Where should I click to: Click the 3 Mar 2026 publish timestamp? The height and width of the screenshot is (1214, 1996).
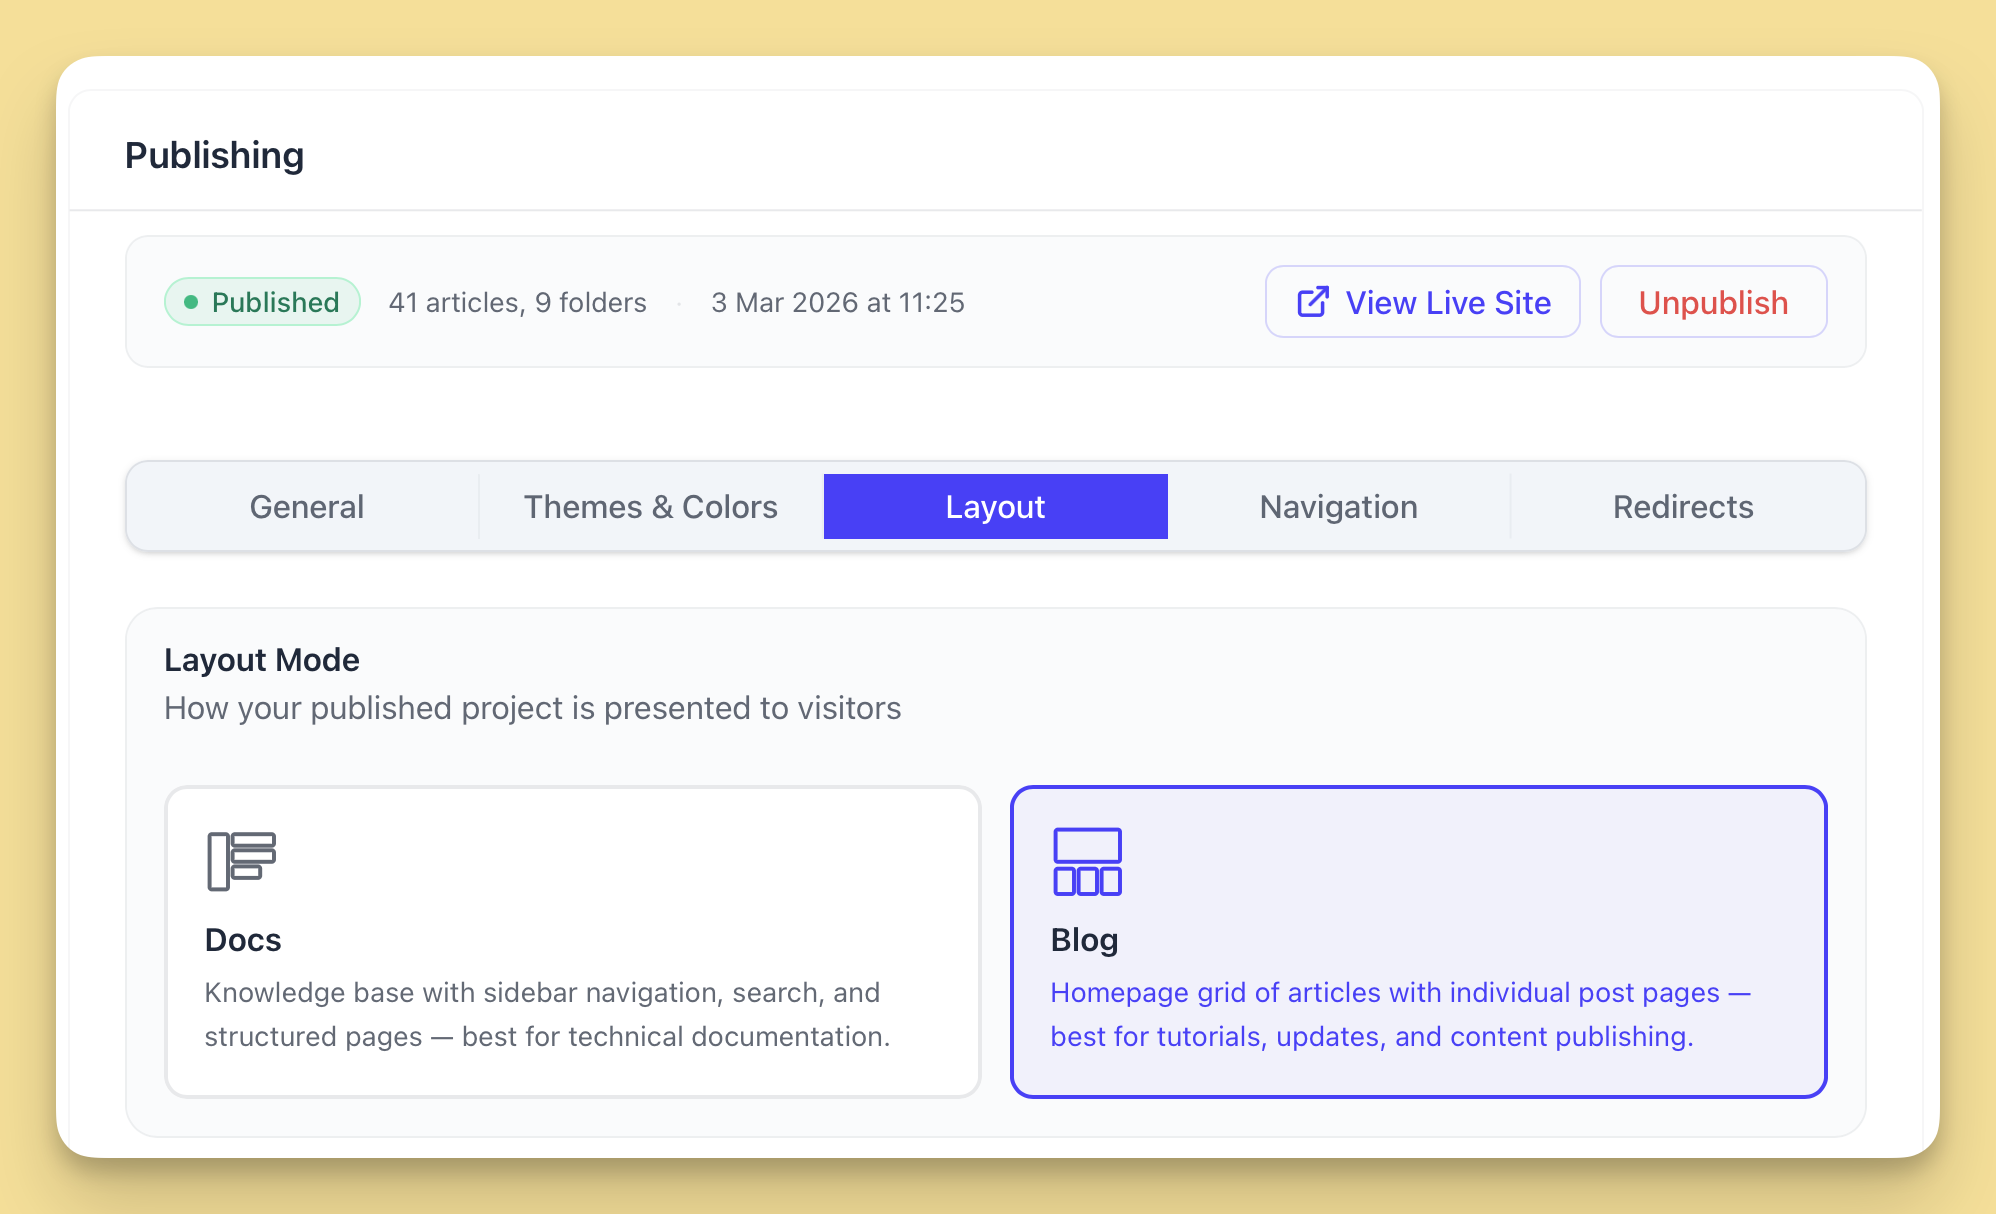837,302
